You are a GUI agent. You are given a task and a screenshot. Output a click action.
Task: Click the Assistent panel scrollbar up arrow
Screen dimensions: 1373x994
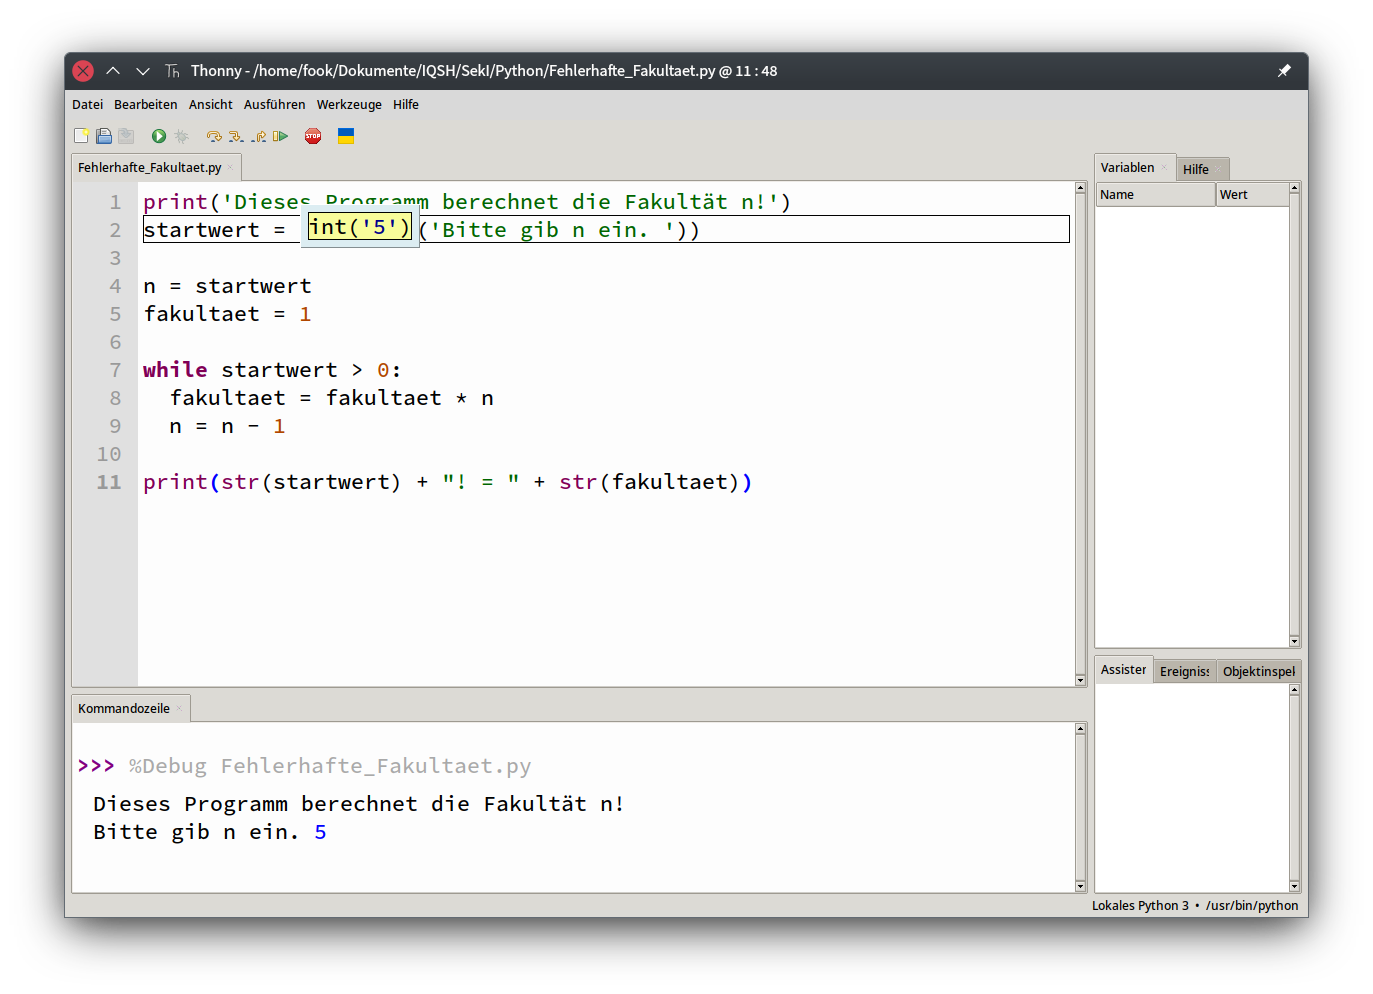pos(1294,690)
